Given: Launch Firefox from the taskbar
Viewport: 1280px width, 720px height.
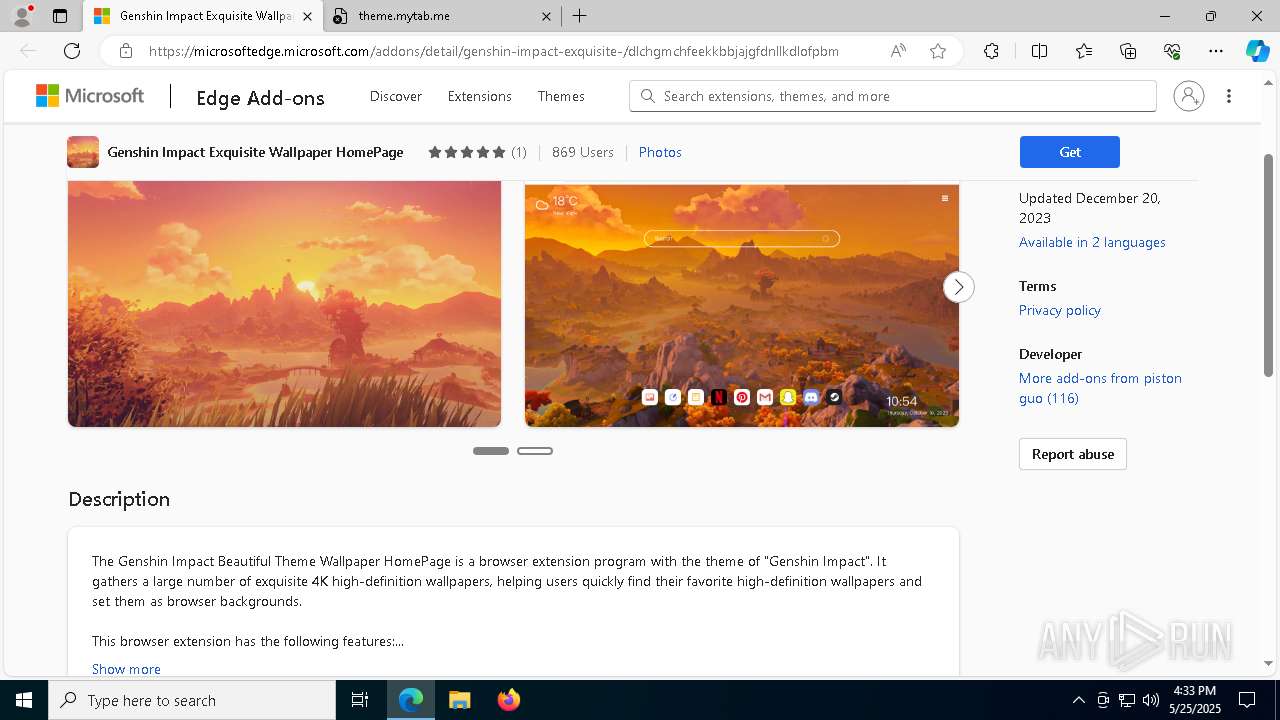Looking at the screenshot, I should (508, 700).
